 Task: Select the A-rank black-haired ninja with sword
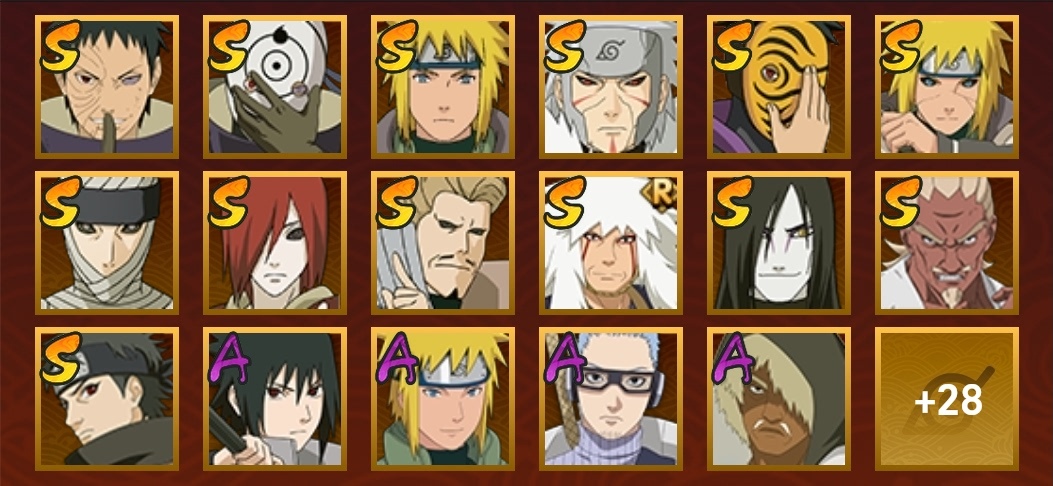tap(275, 399)
